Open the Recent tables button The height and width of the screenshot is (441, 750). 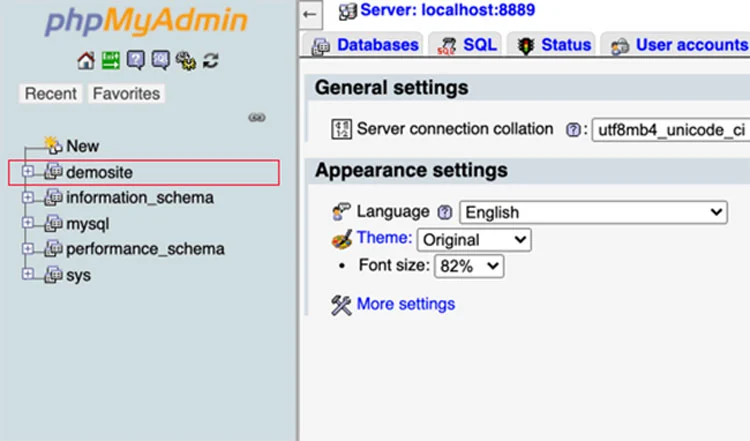pyautogui.click(x=51, y=93)
